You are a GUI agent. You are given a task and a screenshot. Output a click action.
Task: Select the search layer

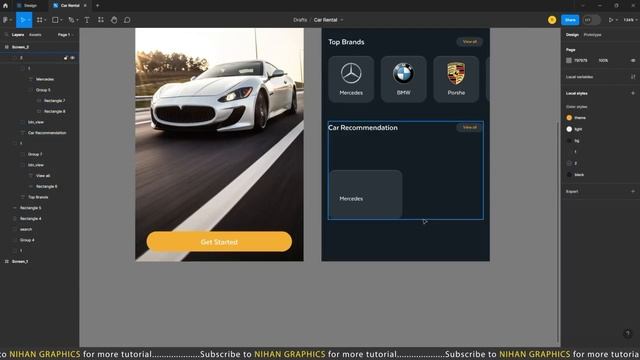tap(26, 229)
